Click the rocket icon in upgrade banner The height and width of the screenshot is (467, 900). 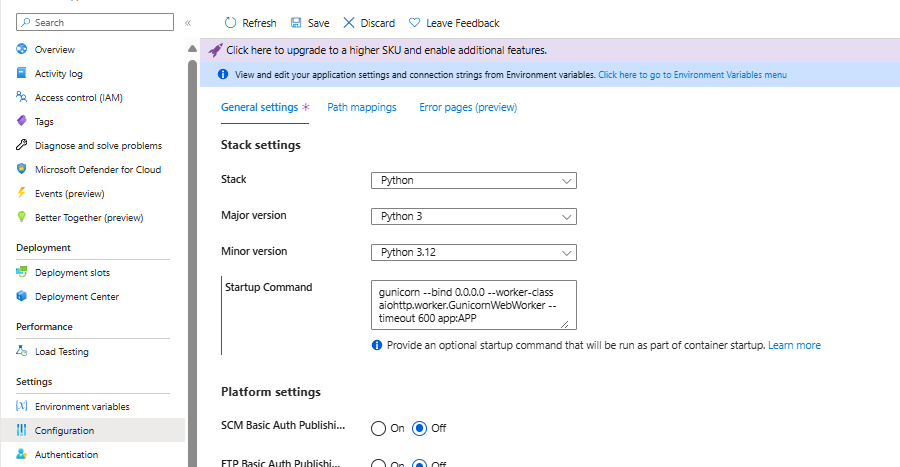coord(215,50)
